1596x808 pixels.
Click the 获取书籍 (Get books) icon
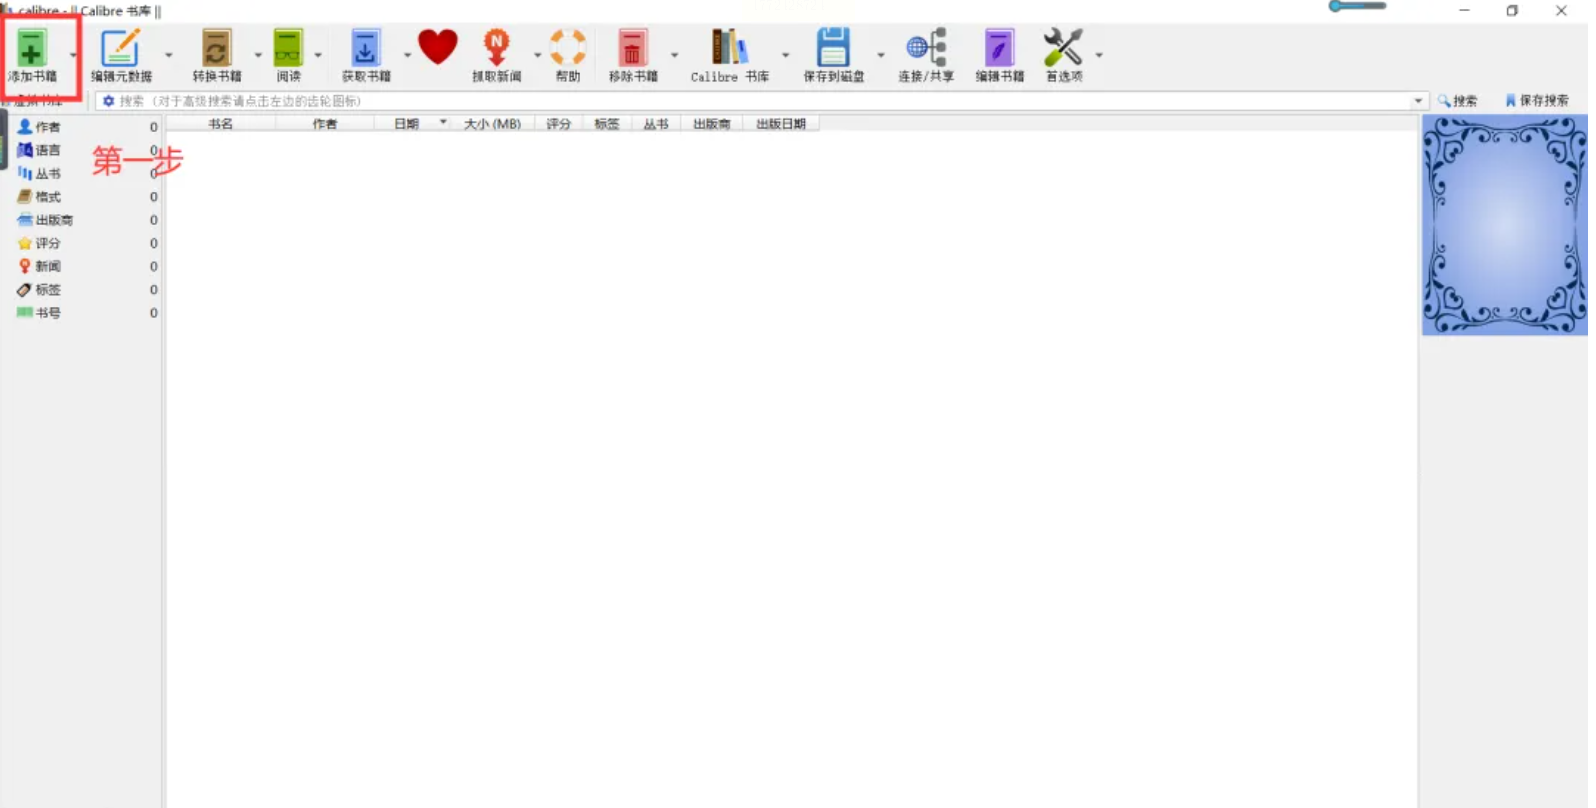click(x=365, y=48)
